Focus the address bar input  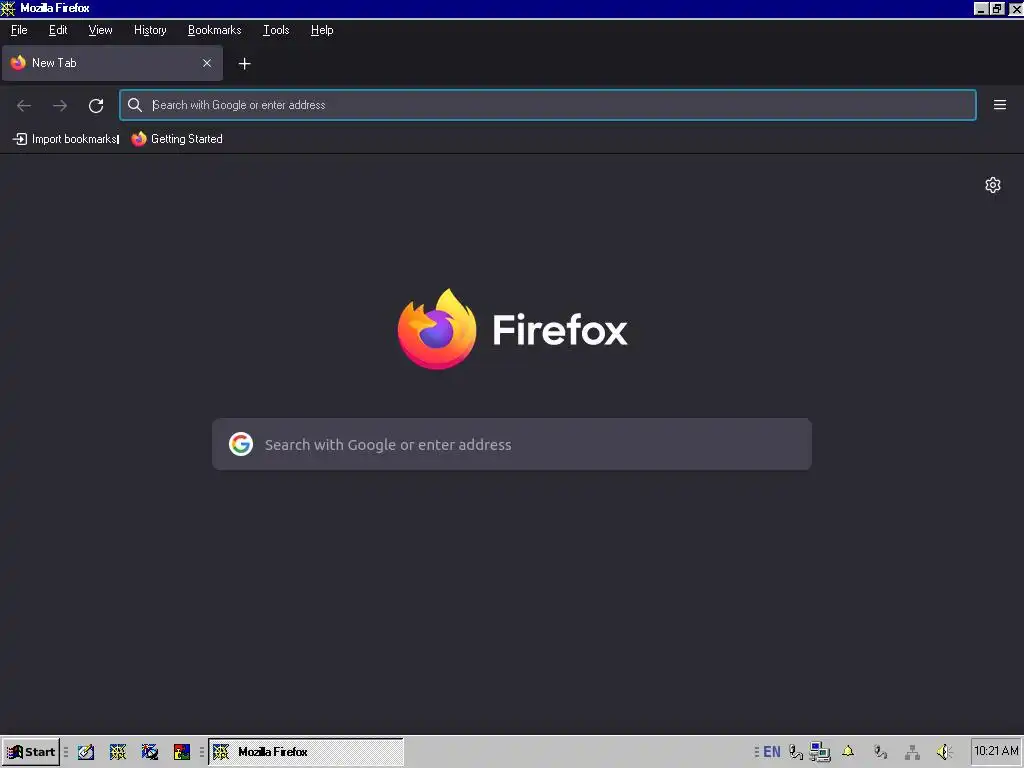coord(547,104)
